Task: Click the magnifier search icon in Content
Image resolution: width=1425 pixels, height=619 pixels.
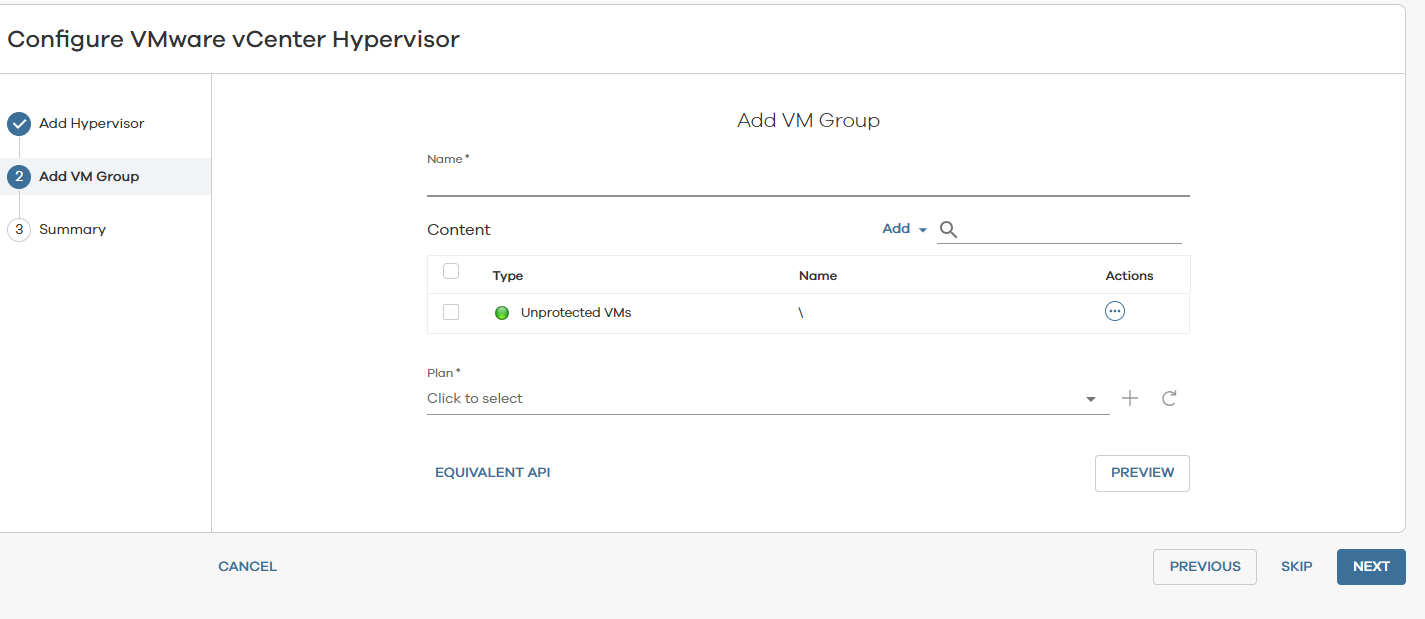Action: (x=948, y=230)
